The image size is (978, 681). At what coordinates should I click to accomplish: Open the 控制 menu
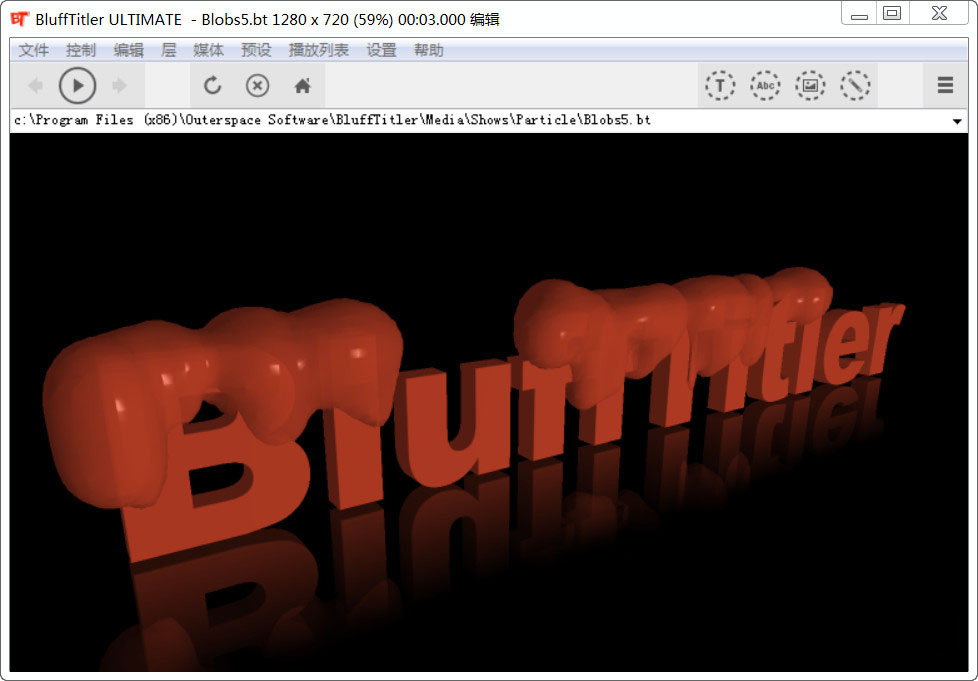pos(81,51)
